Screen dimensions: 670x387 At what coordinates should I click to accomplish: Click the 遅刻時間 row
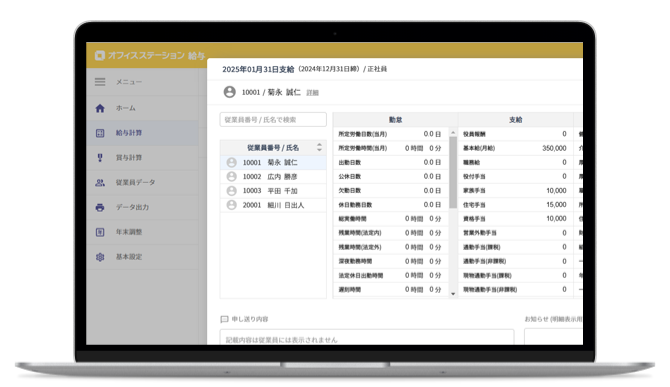click(391, 290)
